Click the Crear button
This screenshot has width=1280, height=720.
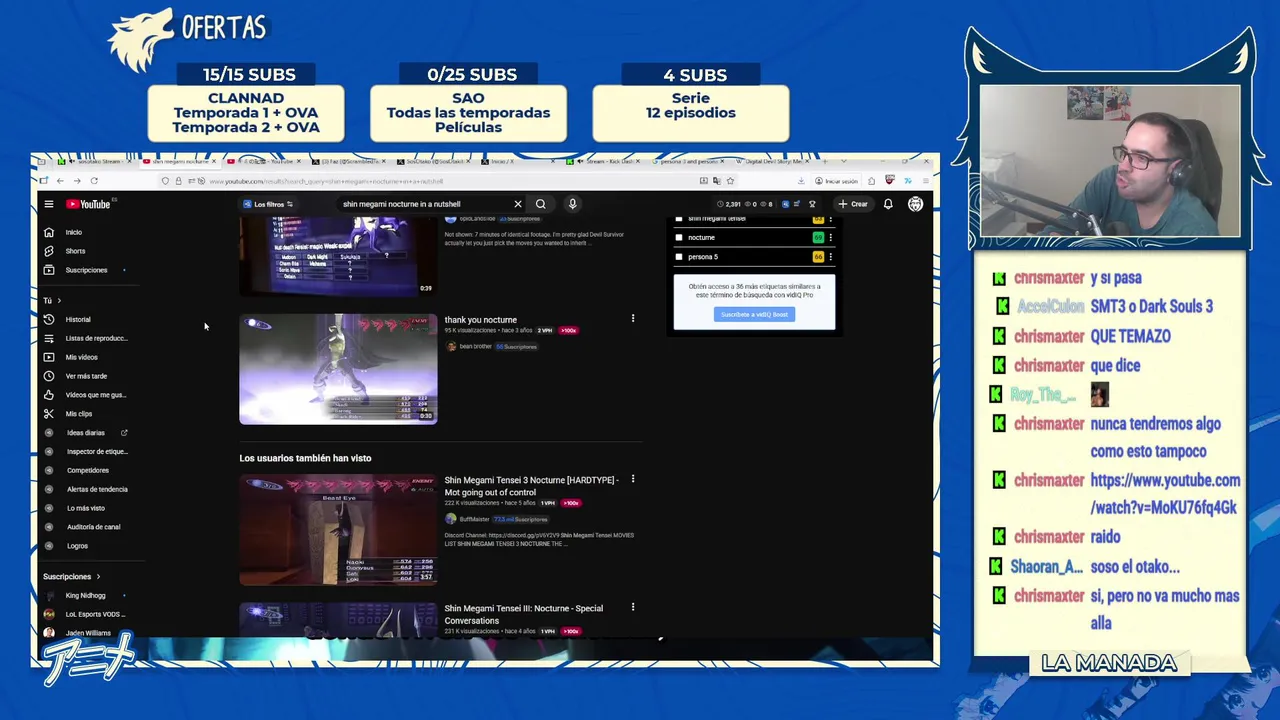click(x=853, y=204)
